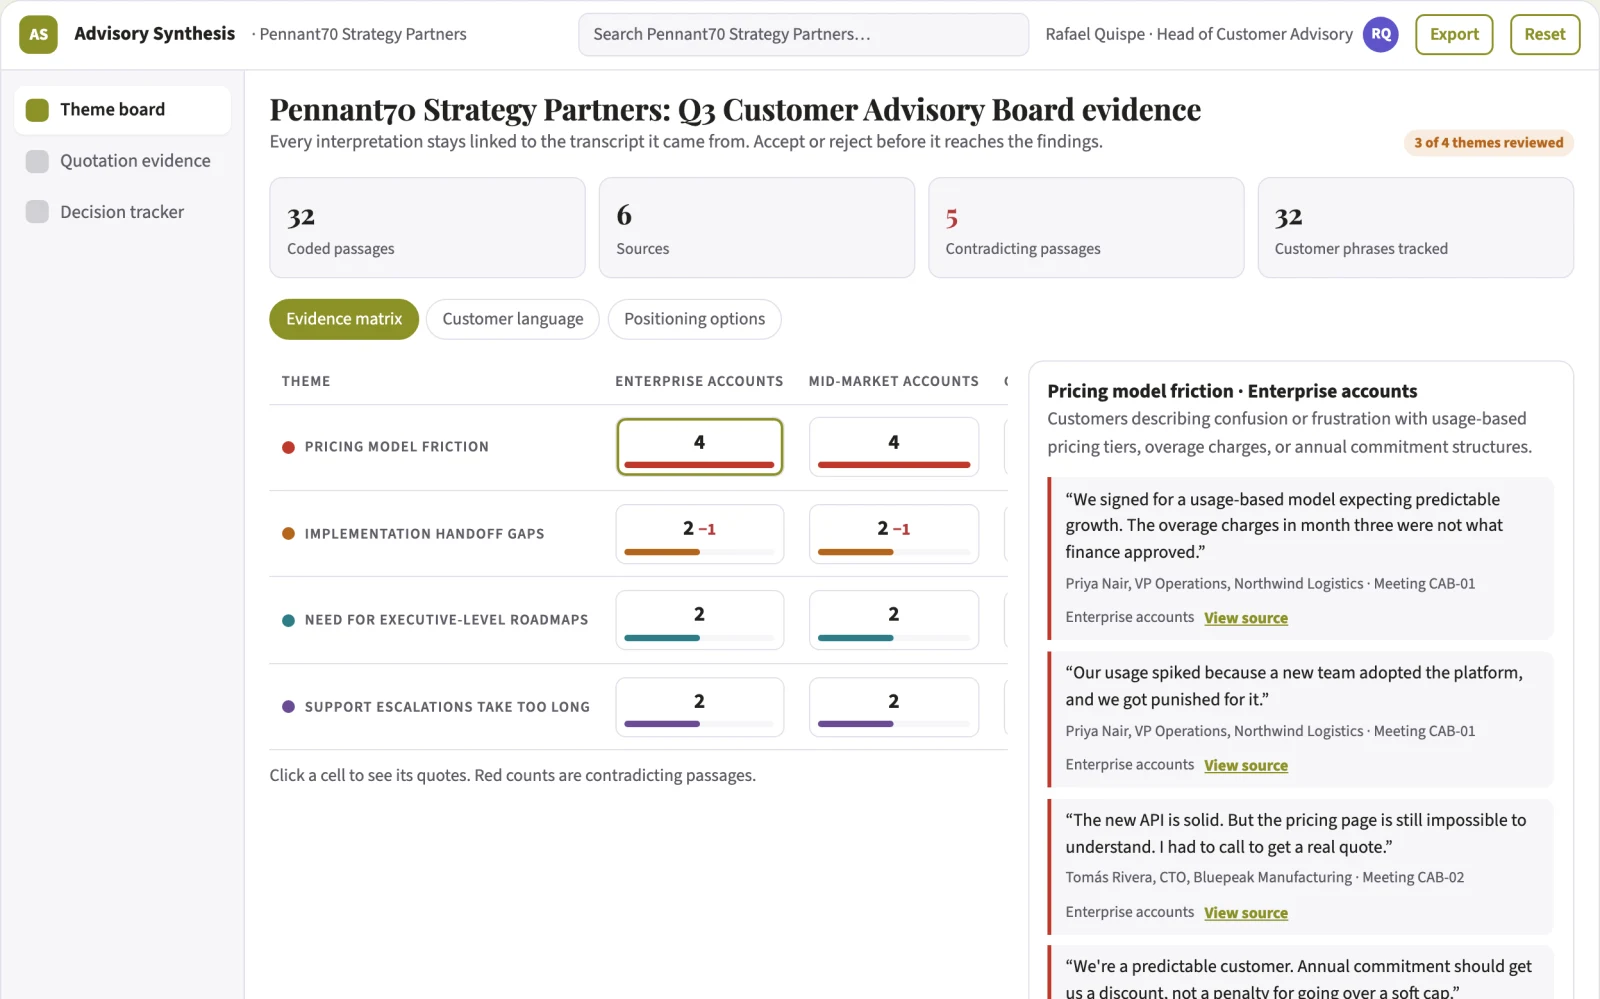Click Need for Executive-Level Roadmaps row label
Viewport: 1600px width, 999px height.
point(447,620)
